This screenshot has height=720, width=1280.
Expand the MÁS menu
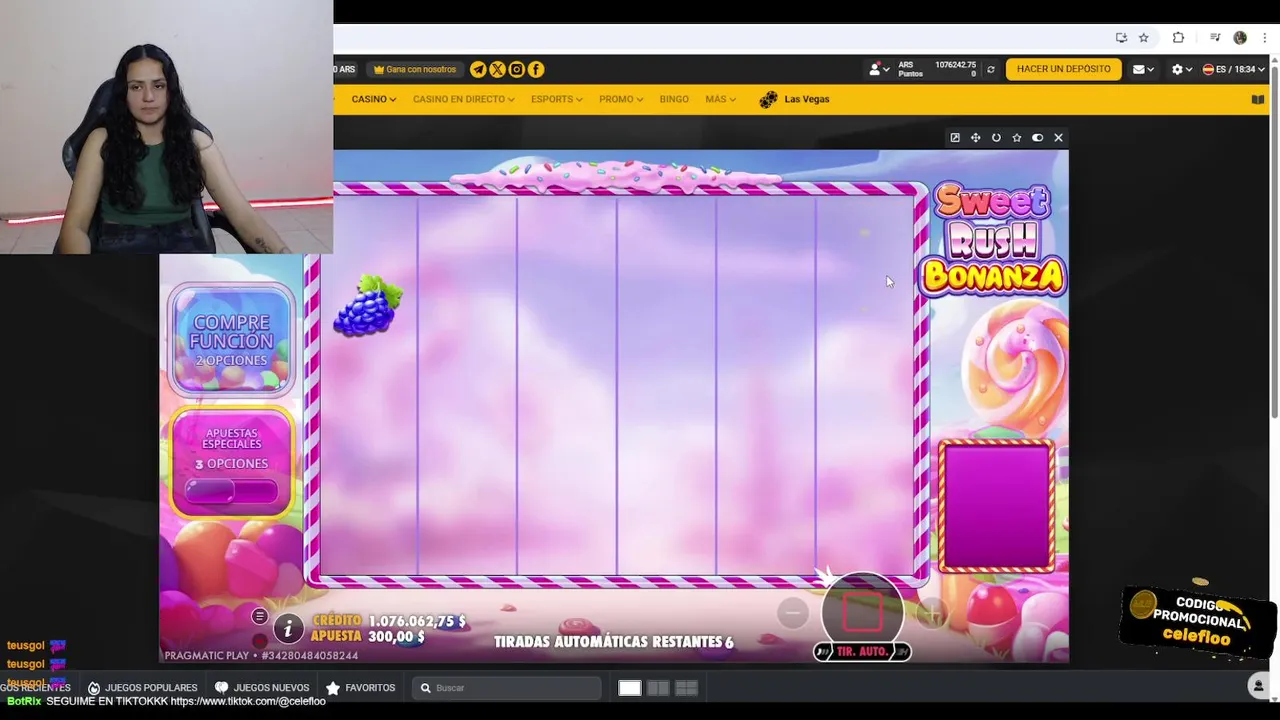[720, 99]
